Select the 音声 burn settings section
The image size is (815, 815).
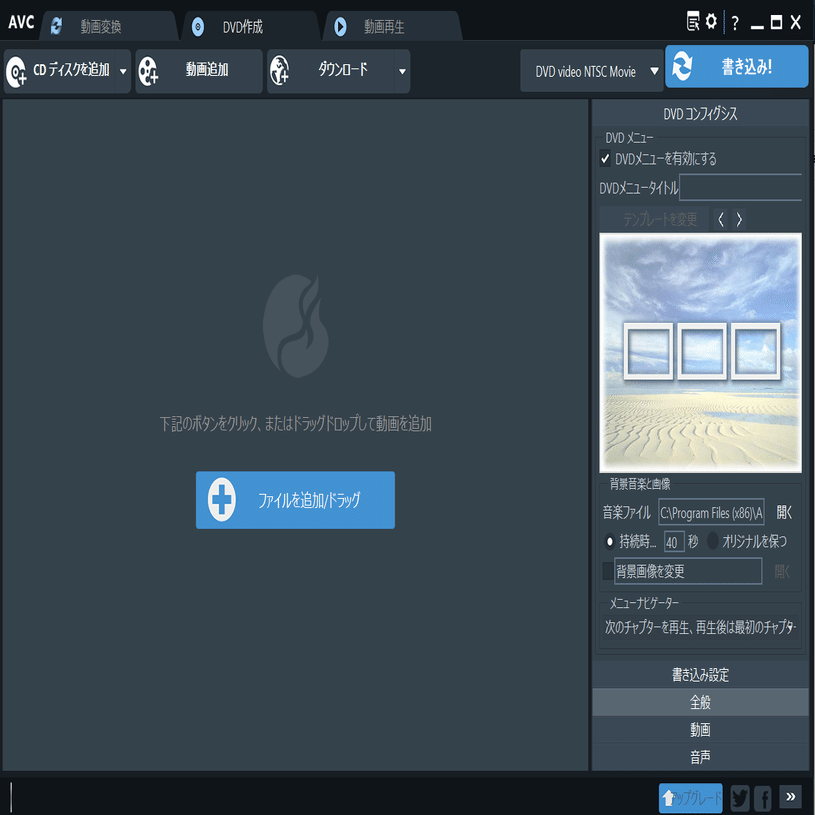coord(700,757)
